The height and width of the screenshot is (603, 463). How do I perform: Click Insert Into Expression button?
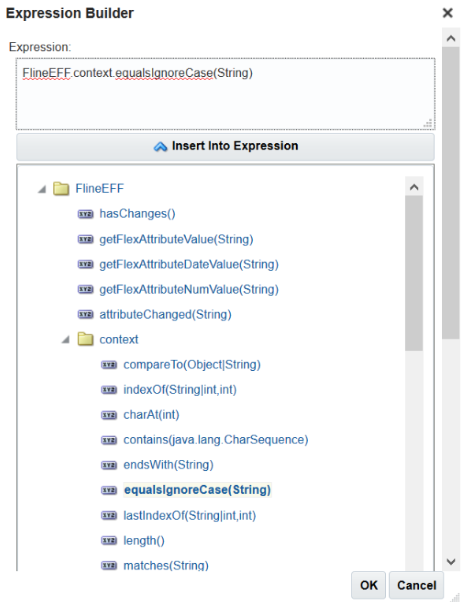click(x=225, y=146)
